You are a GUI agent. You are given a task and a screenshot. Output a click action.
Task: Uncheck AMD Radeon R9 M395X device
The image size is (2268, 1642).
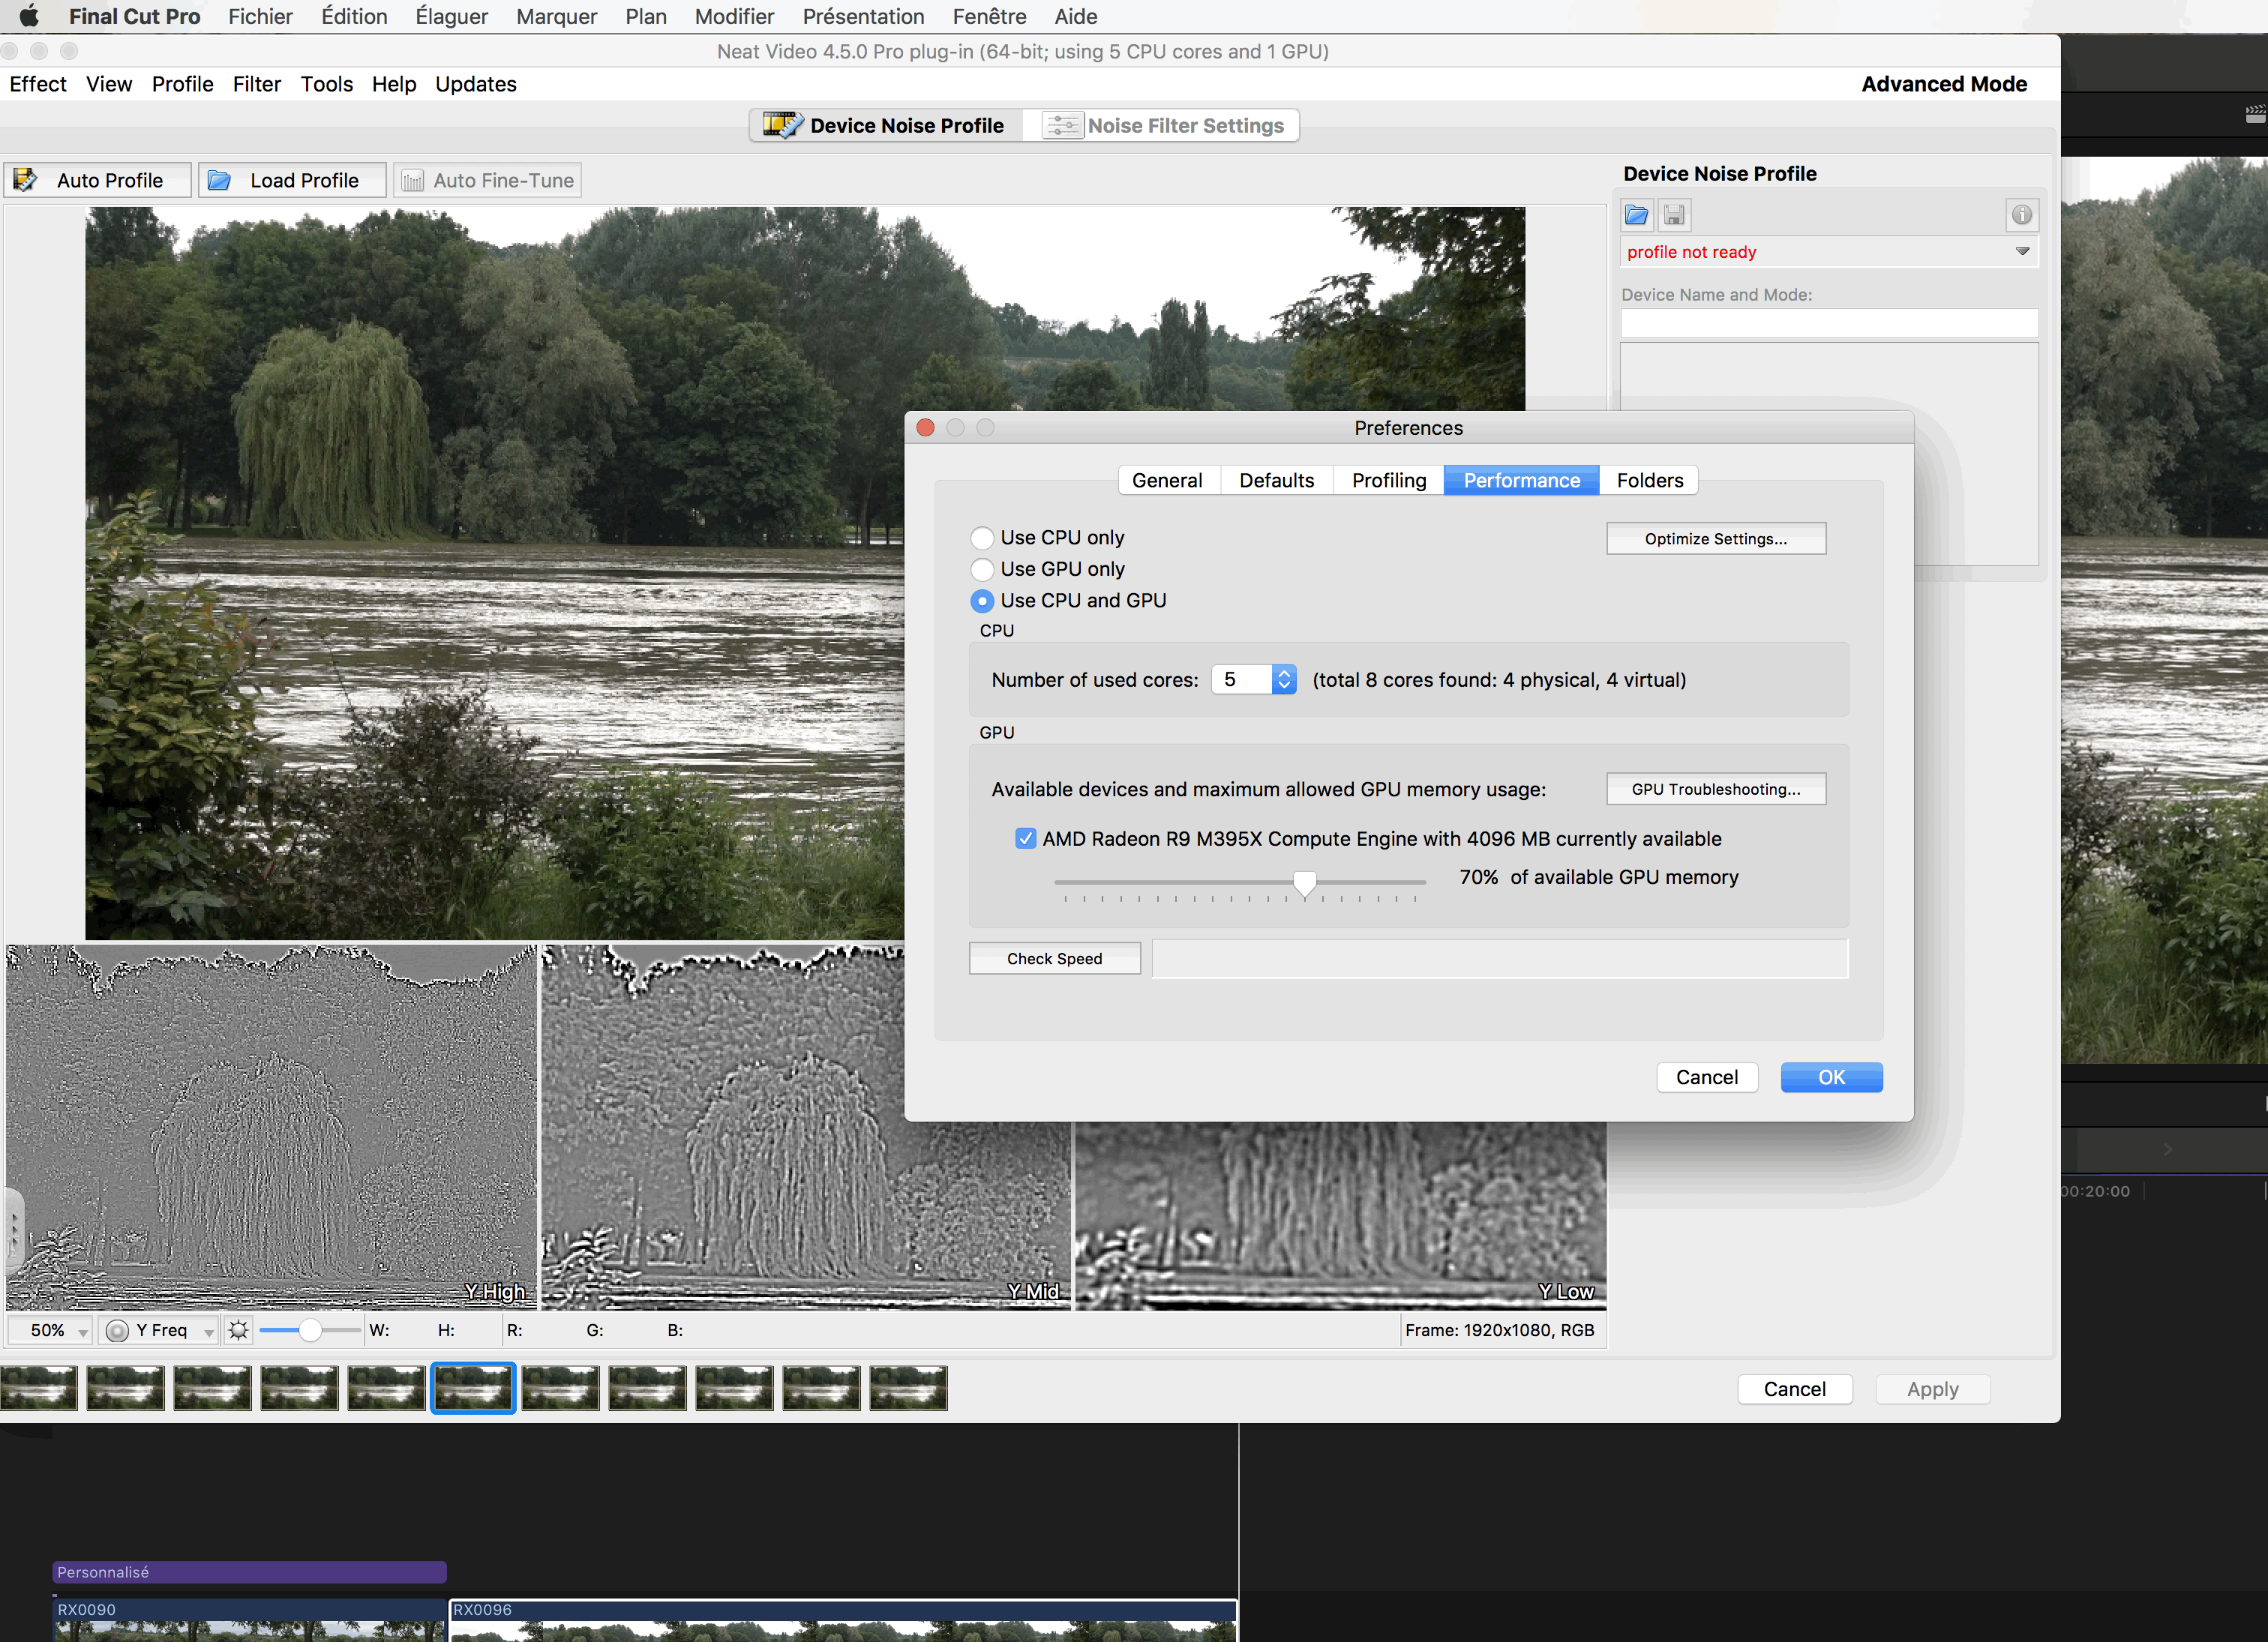tap(1025, 838)
